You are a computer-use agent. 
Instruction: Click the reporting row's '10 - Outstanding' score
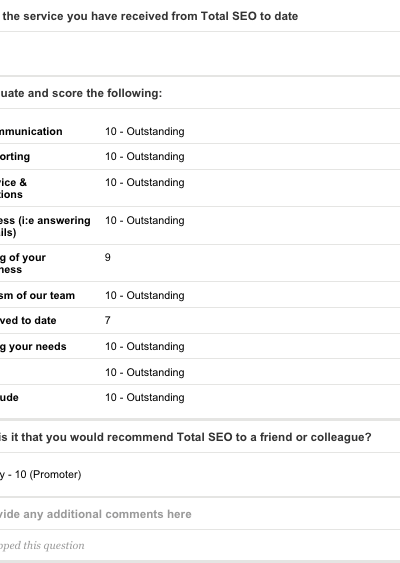coord(145,157)
